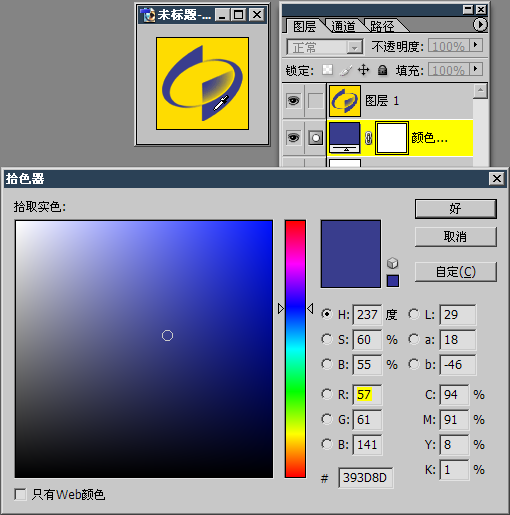Select the R red radio button
This screenshot has height=515, width=510.
click(327, 394)
